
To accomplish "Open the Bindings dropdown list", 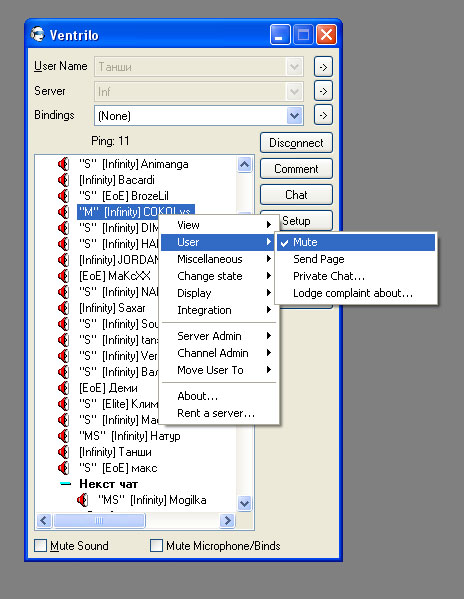I will (x=294, y=115).
